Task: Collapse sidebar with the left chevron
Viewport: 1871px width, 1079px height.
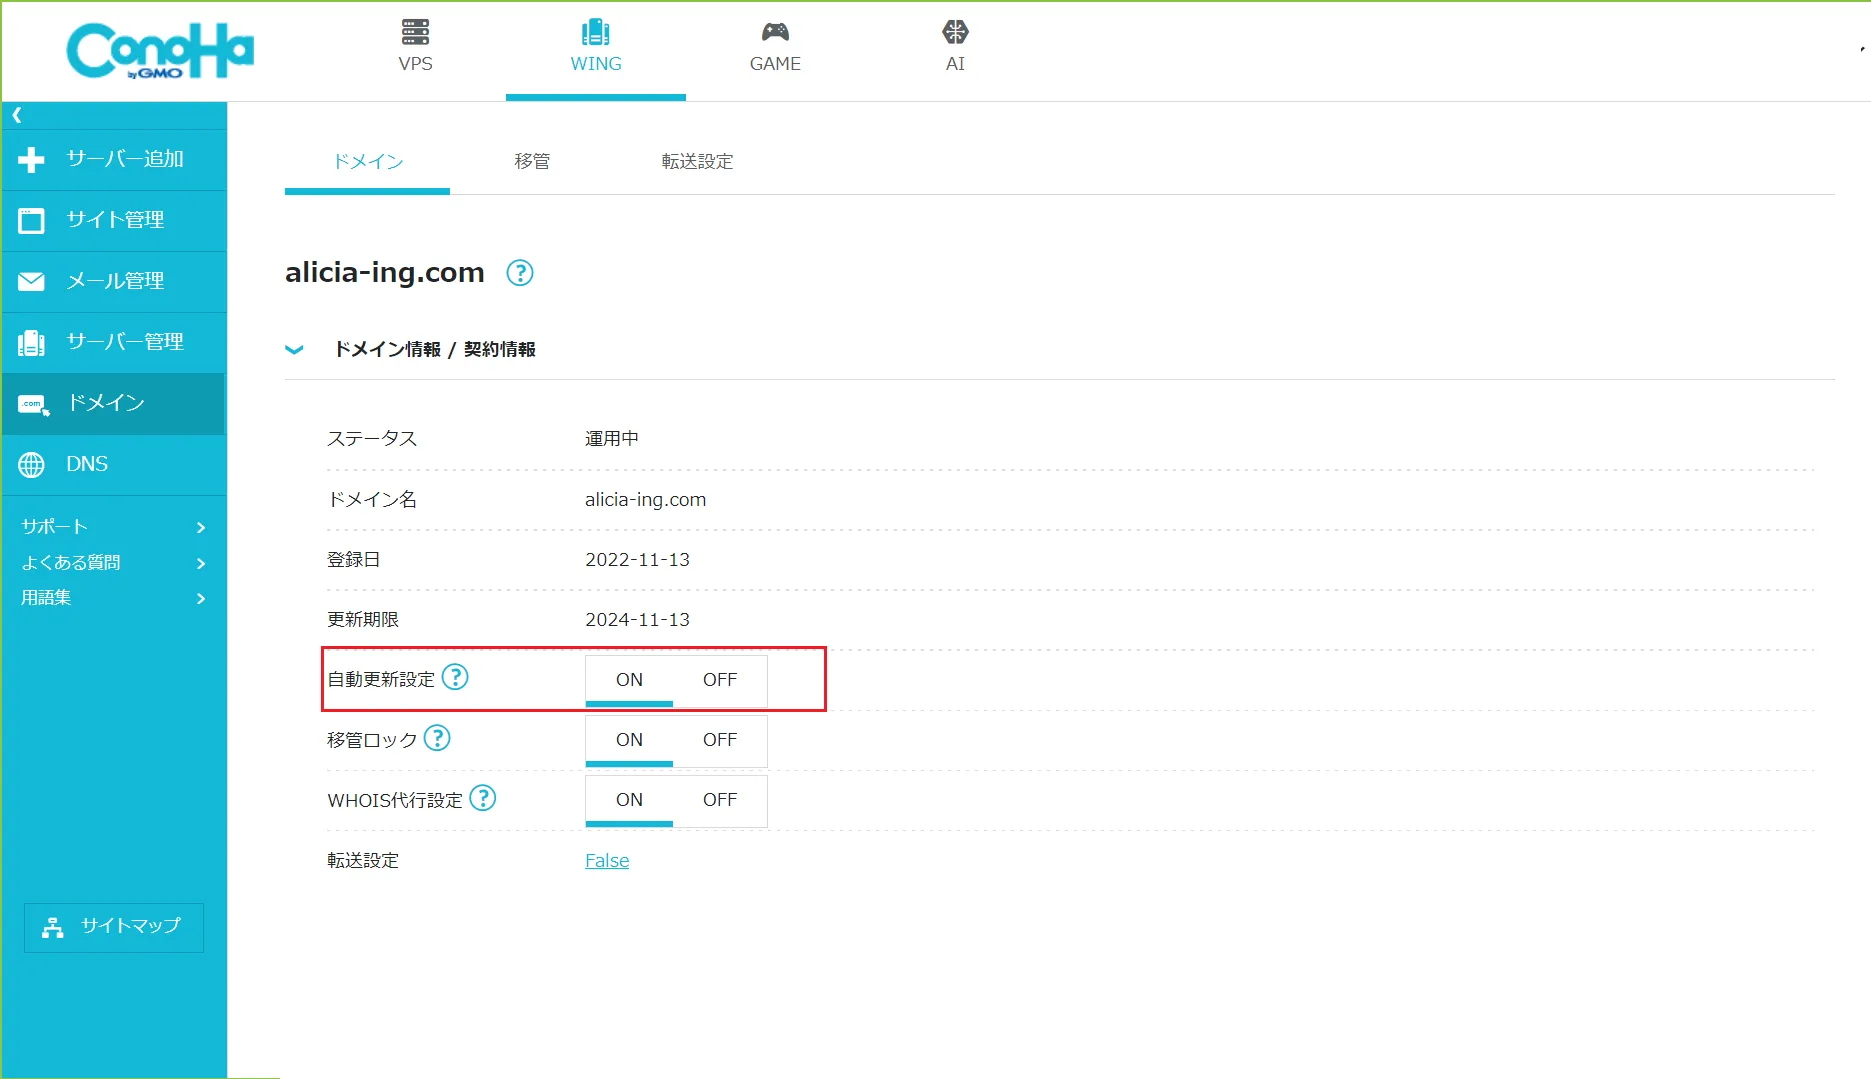Action: [17, 115]
